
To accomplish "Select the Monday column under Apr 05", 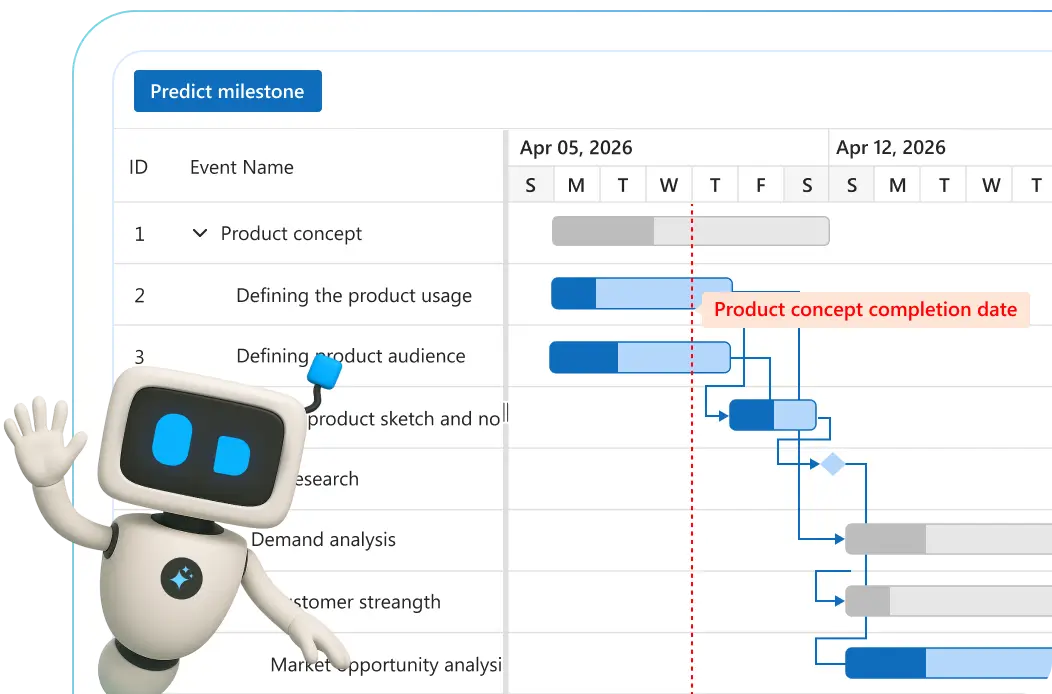I will [x=576, y=185].
